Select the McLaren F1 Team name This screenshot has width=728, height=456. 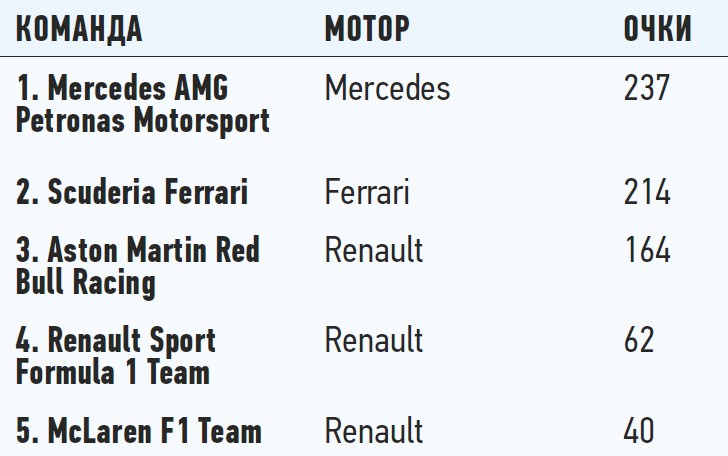[x=139, y=431]
